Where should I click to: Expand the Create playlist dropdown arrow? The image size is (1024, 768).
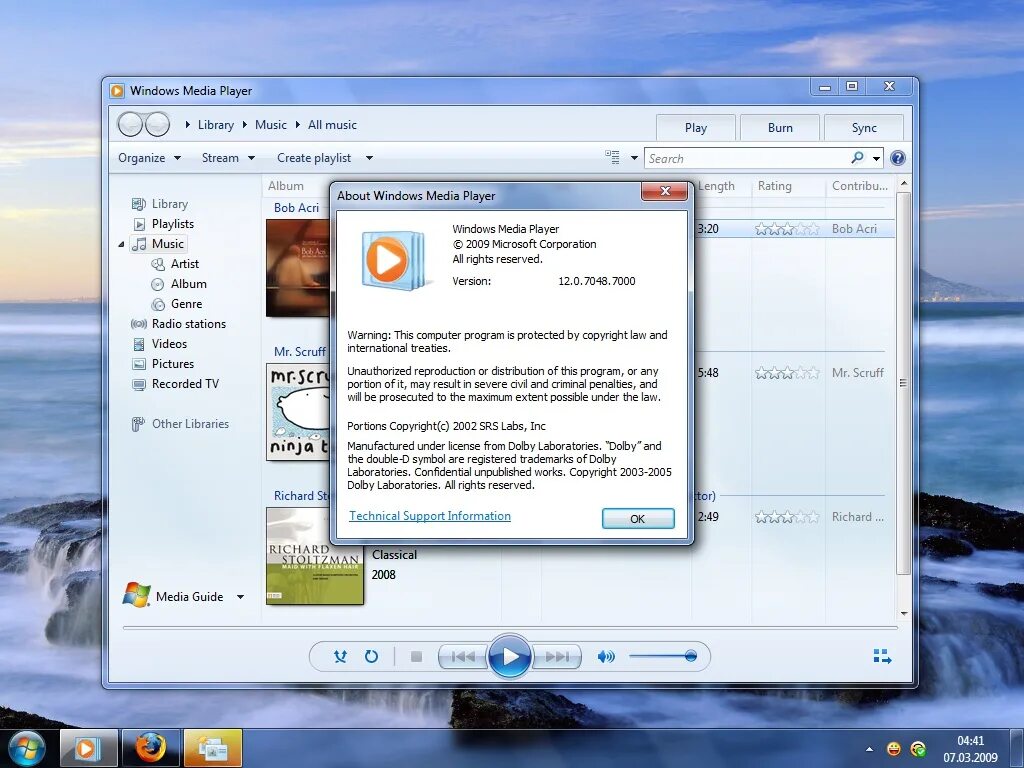(x=369, y=158)
